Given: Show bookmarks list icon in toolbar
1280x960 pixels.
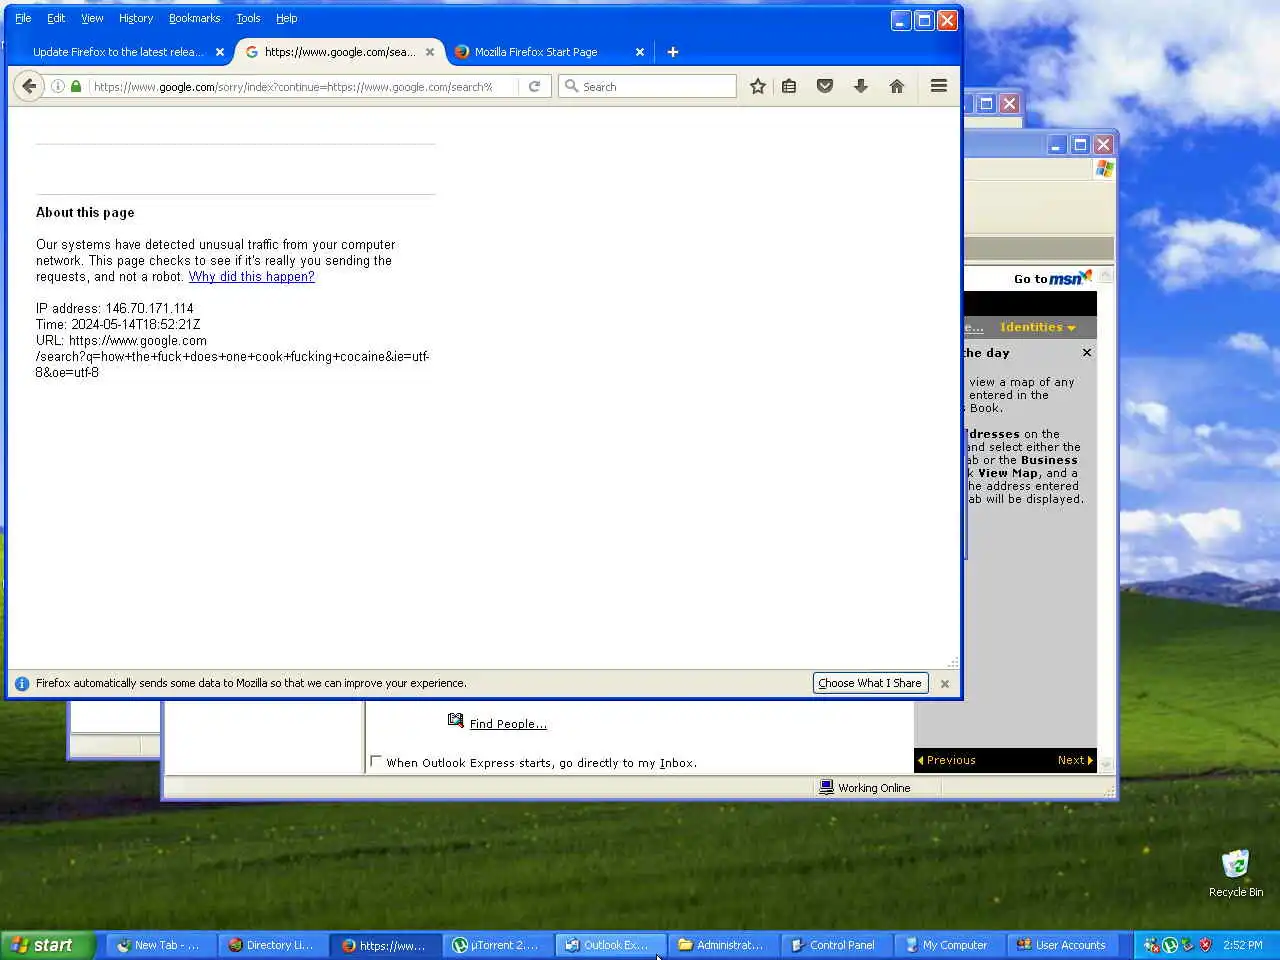Looking at the screenshot, I should click(789, 86).
